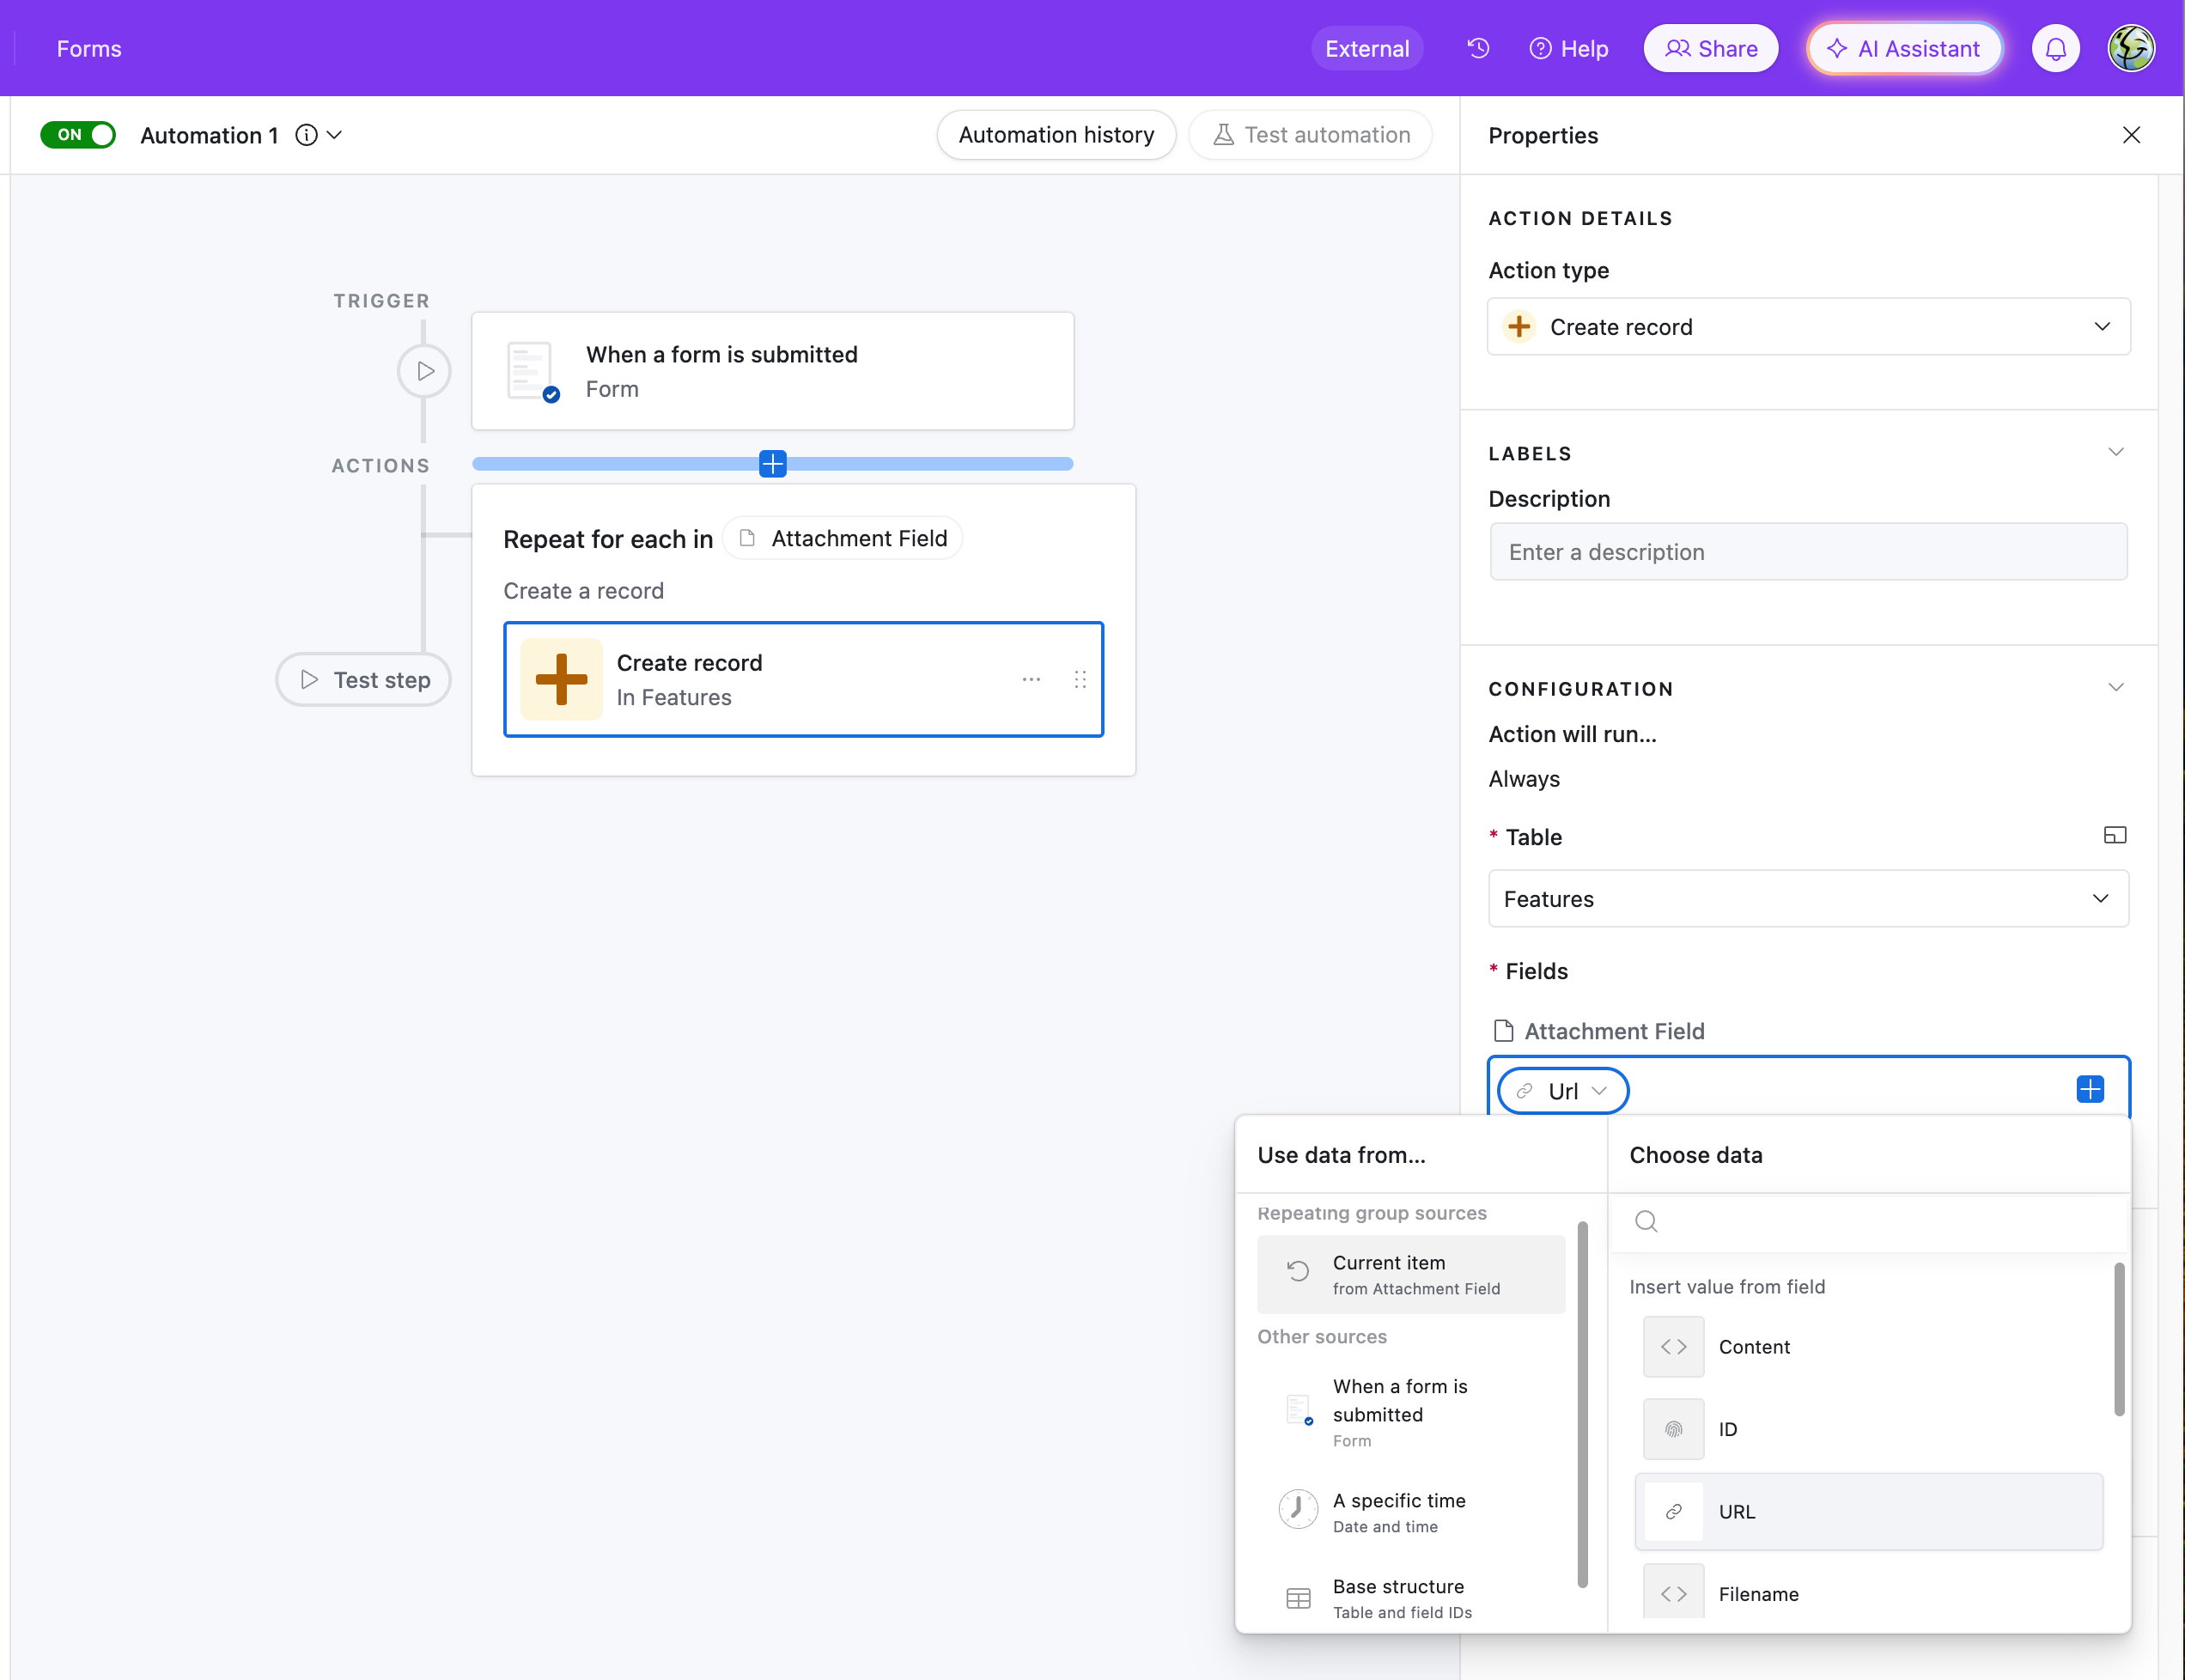This screenshot has width=2185, height=1680.
Task: Focus the Choose data search field
Action: point(1868,1221)
